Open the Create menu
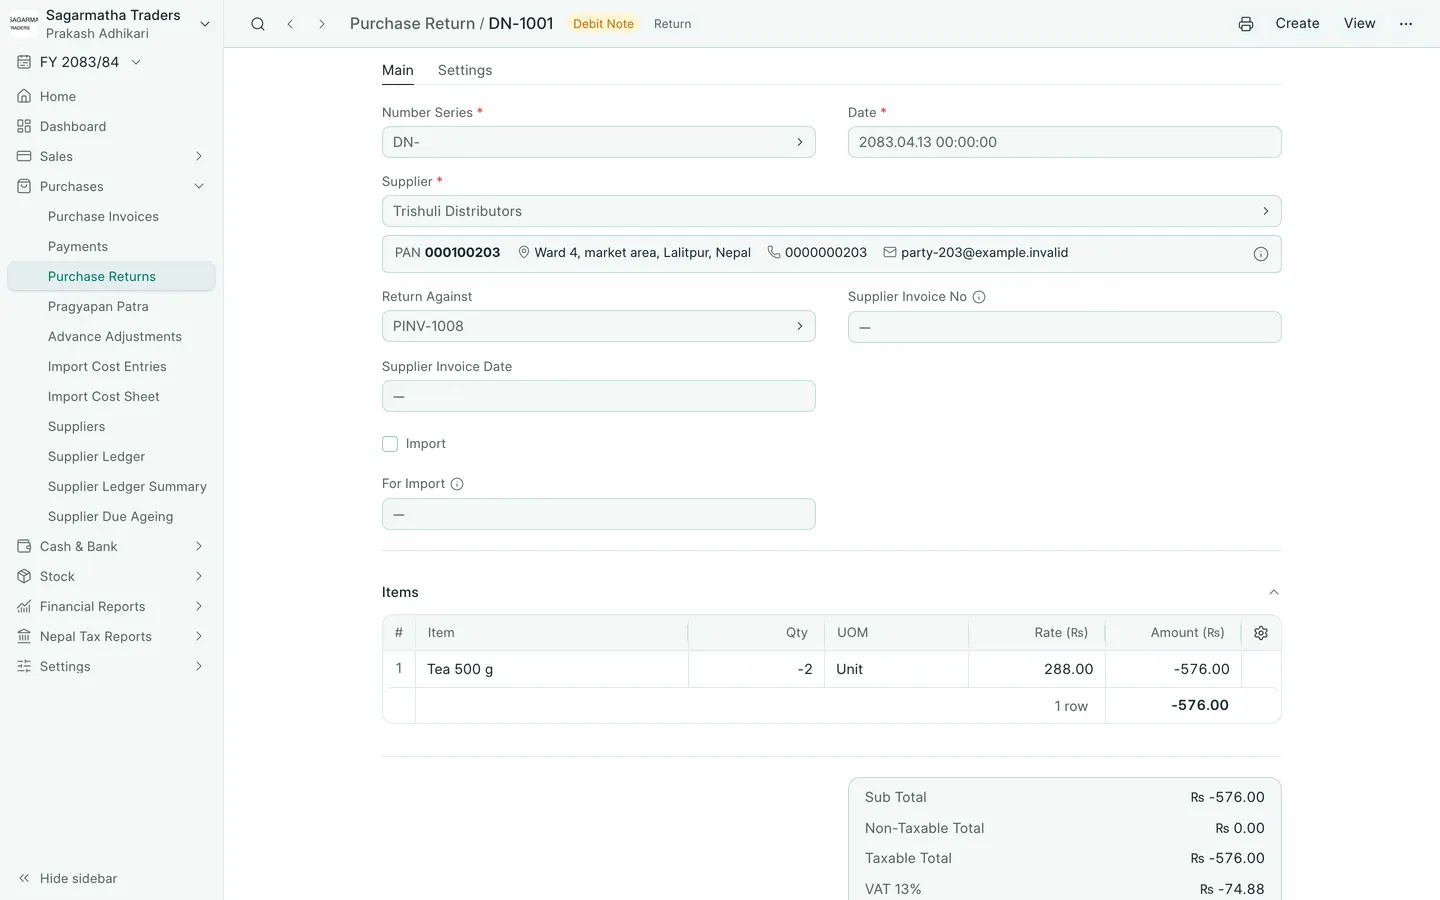This screenshot has width=1440, height=900. [x=1297, y=24]
